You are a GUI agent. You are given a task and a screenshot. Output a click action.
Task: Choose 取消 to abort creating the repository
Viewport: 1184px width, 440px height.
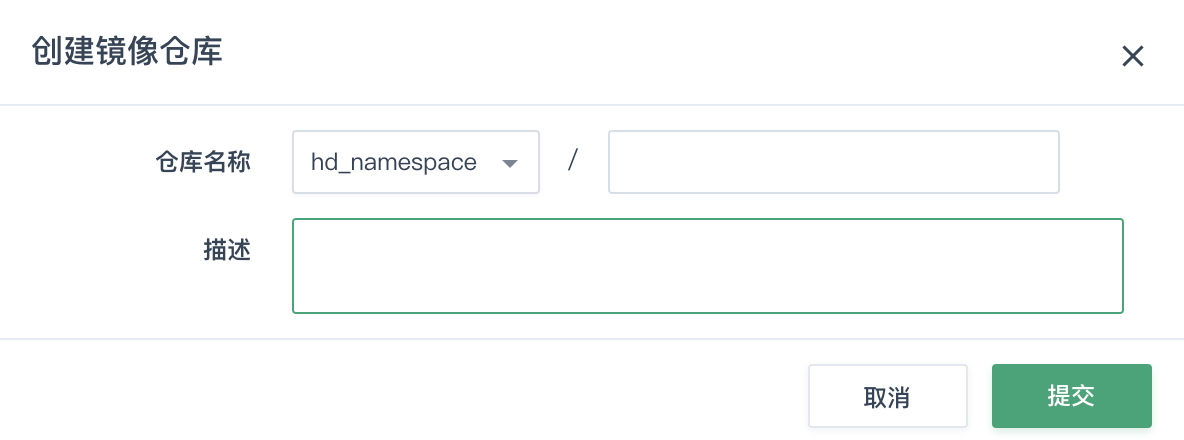click(x=887, y=396)
